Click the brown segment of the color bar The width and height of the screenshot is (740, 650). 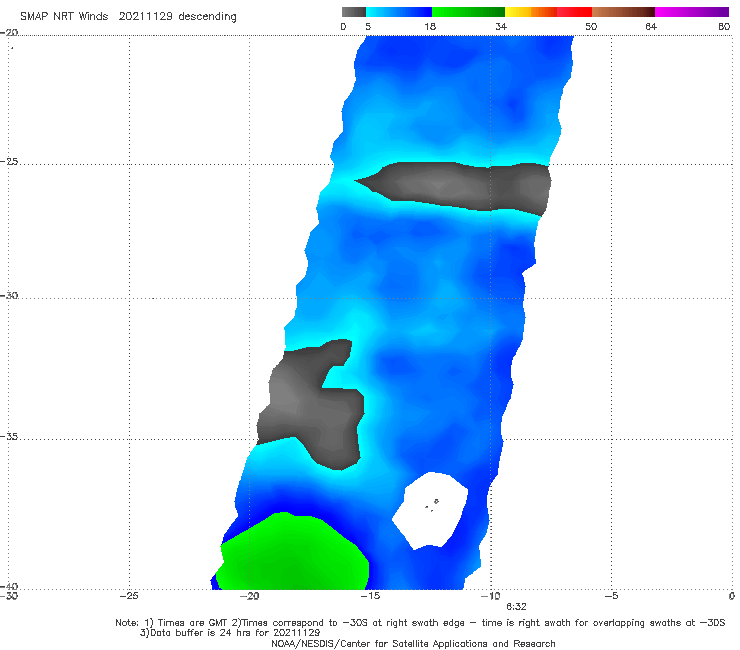(623, 12)
